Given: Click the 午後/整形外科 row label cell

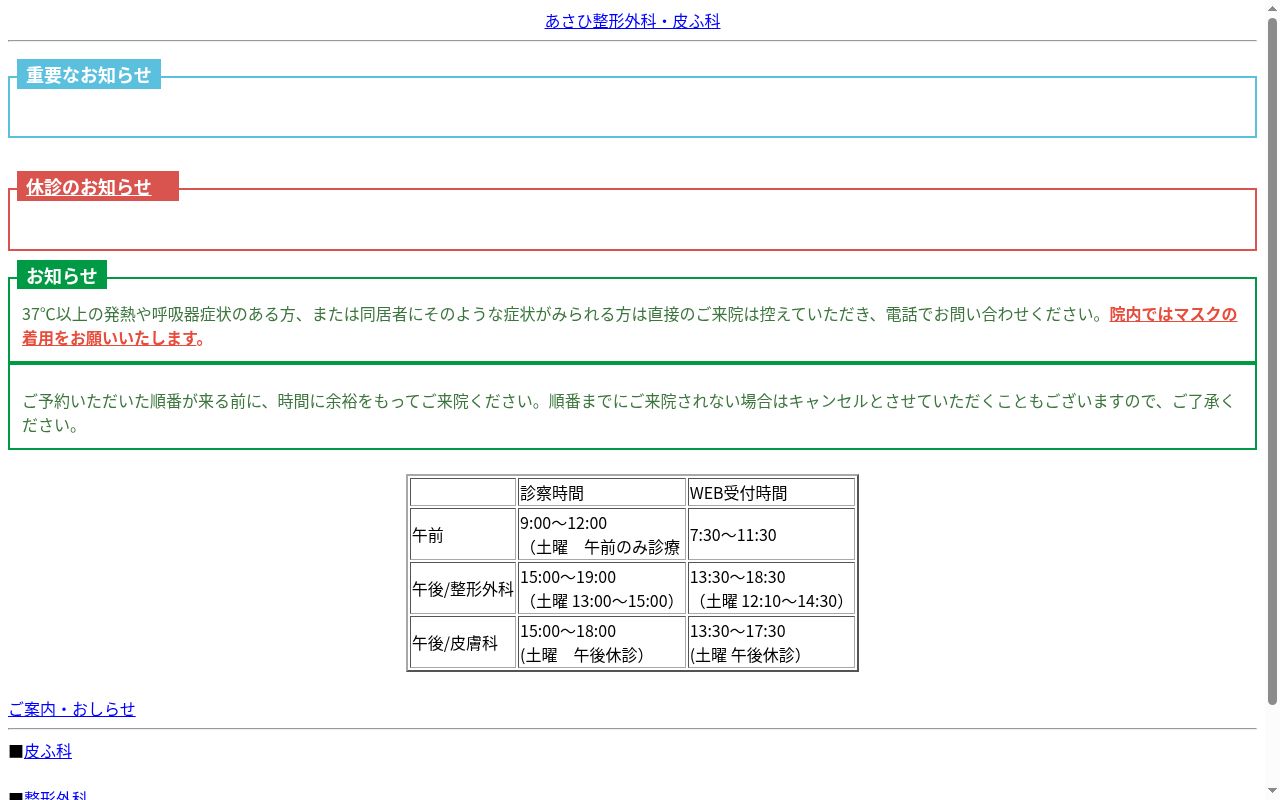Looking at the screenshot, I should point(463,589).
